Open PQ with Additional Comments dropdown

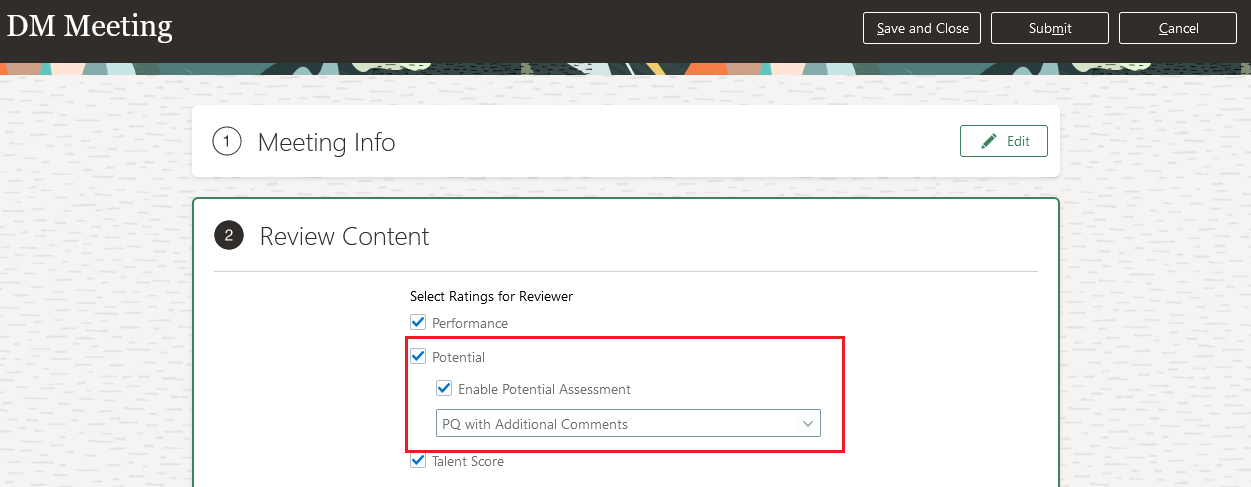628,424
